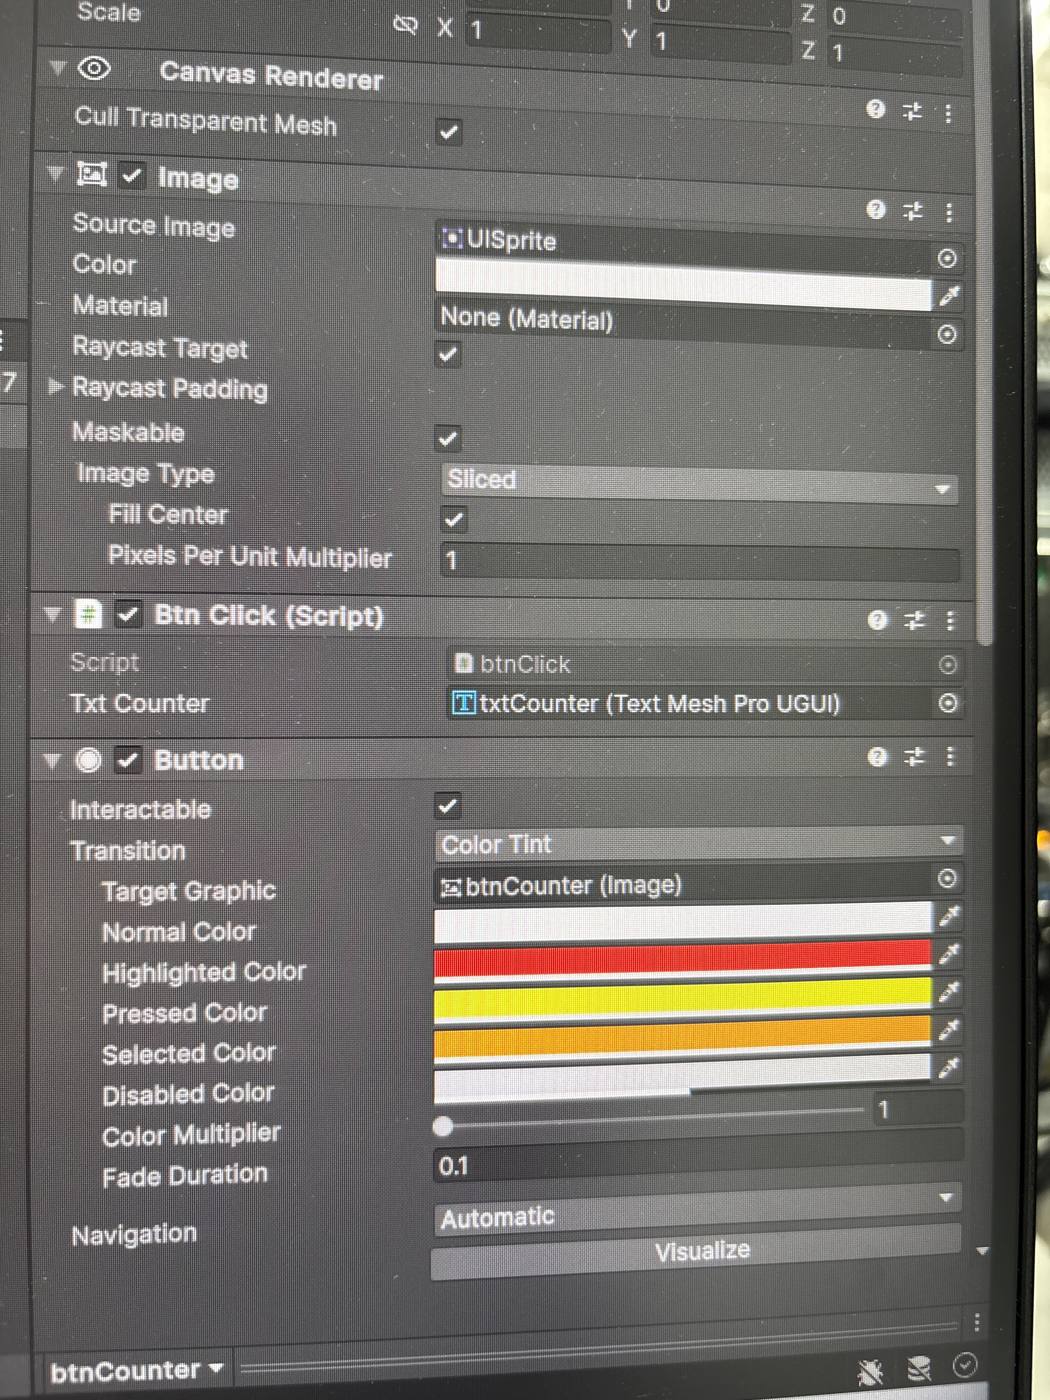Collapse the Button component foldout
This screenshot has width=1050, height=1400.
pos(53,760)
